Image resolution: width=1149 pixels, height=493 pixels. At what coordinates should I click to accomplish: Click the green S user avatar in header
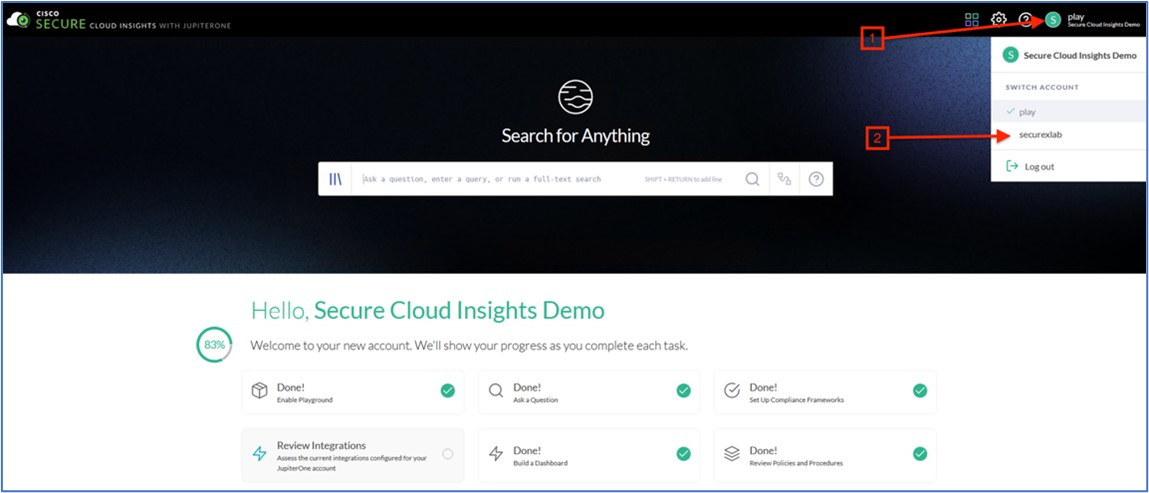tap(1053, 20)
